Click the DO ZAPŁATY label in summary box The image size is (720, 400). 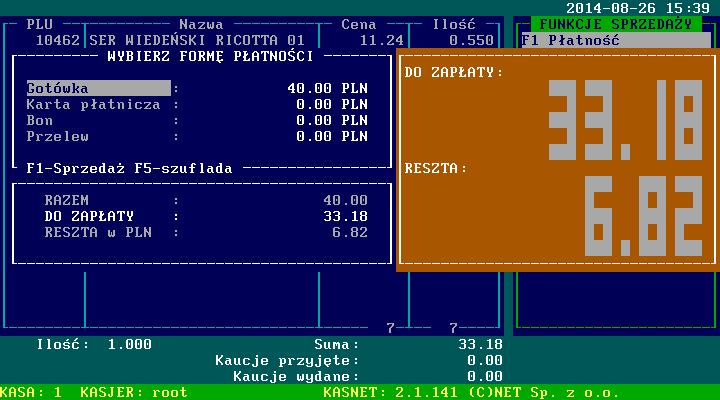pos(89,216)
